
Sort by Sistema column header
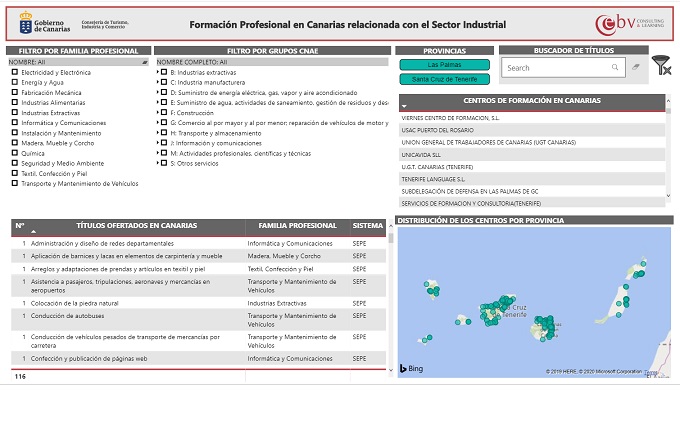[368, 225]
